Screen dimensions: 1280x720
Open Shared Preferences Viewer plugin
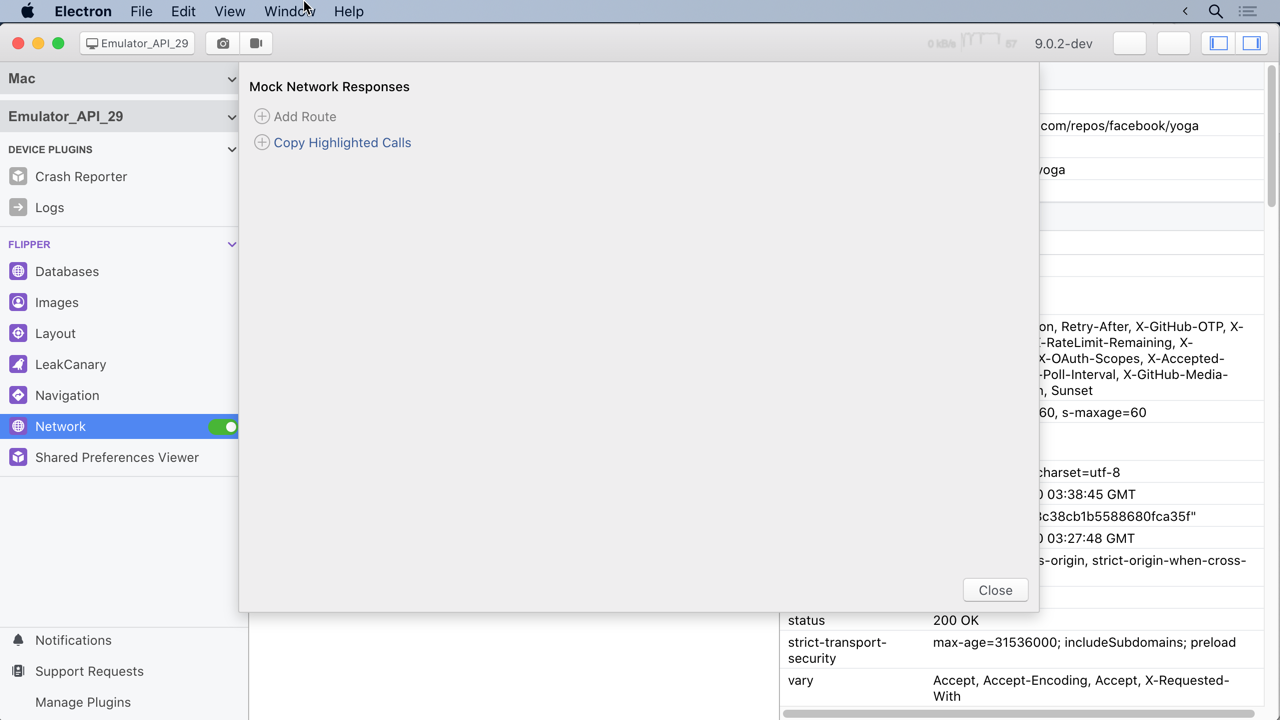pyautogui.click(x=119, y=457)
